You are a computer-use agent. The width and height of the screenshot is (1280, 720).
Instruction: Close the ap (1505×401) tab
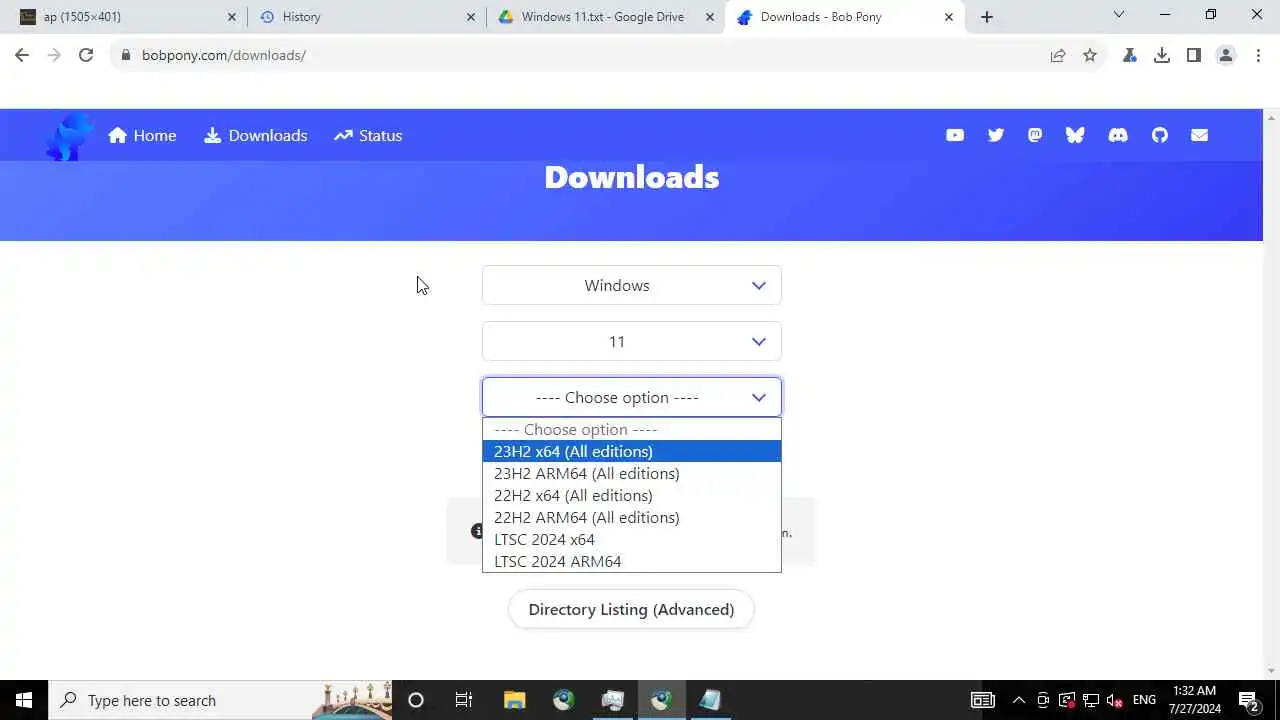pyautogui.click(x=232, y=17)
